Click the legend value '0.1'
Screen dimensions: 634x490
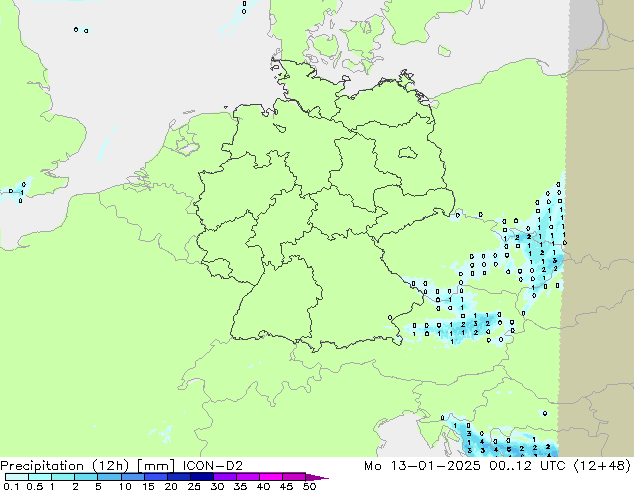[x=11, y=486]
